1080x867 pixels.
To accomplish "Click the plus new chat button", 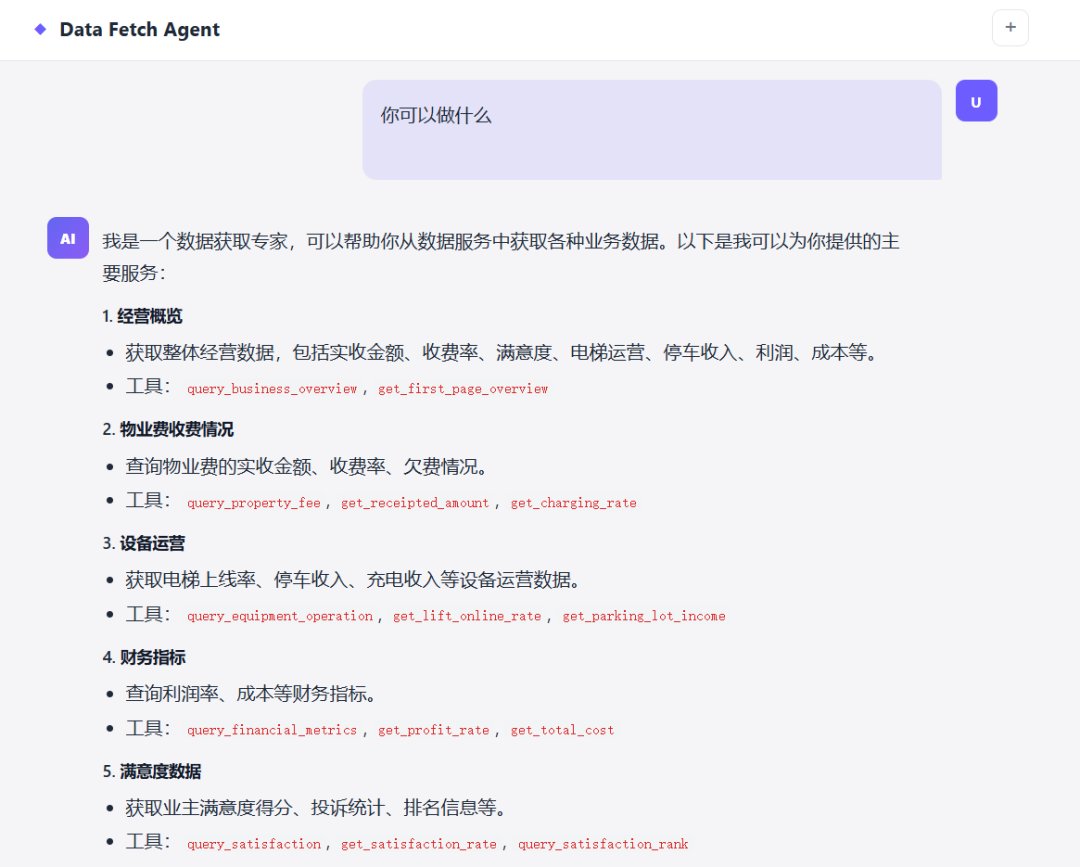I will 1010,28.
